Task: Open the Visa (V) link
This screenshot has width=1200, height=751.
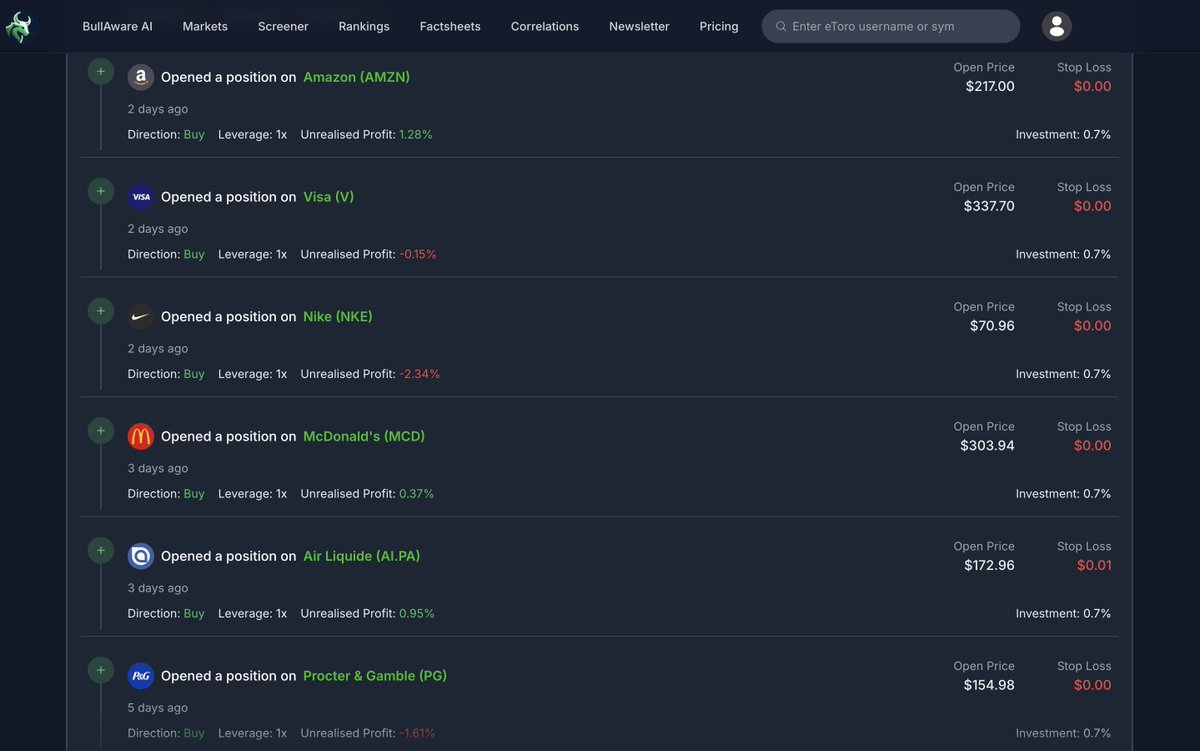Action: pyautogui.click(x=329, y=197)
